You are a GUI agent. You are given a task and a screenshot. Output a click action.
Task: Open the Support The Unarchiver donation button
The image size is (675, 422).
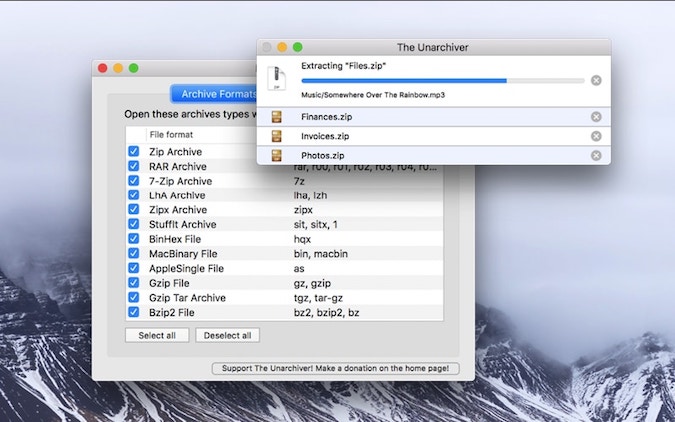click(x=335, y=369)
